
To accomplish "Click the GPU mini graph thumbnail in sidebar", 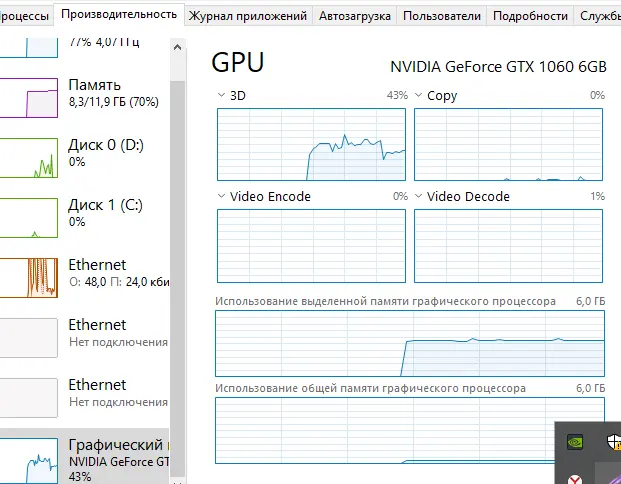I will [x=29, y=460].
